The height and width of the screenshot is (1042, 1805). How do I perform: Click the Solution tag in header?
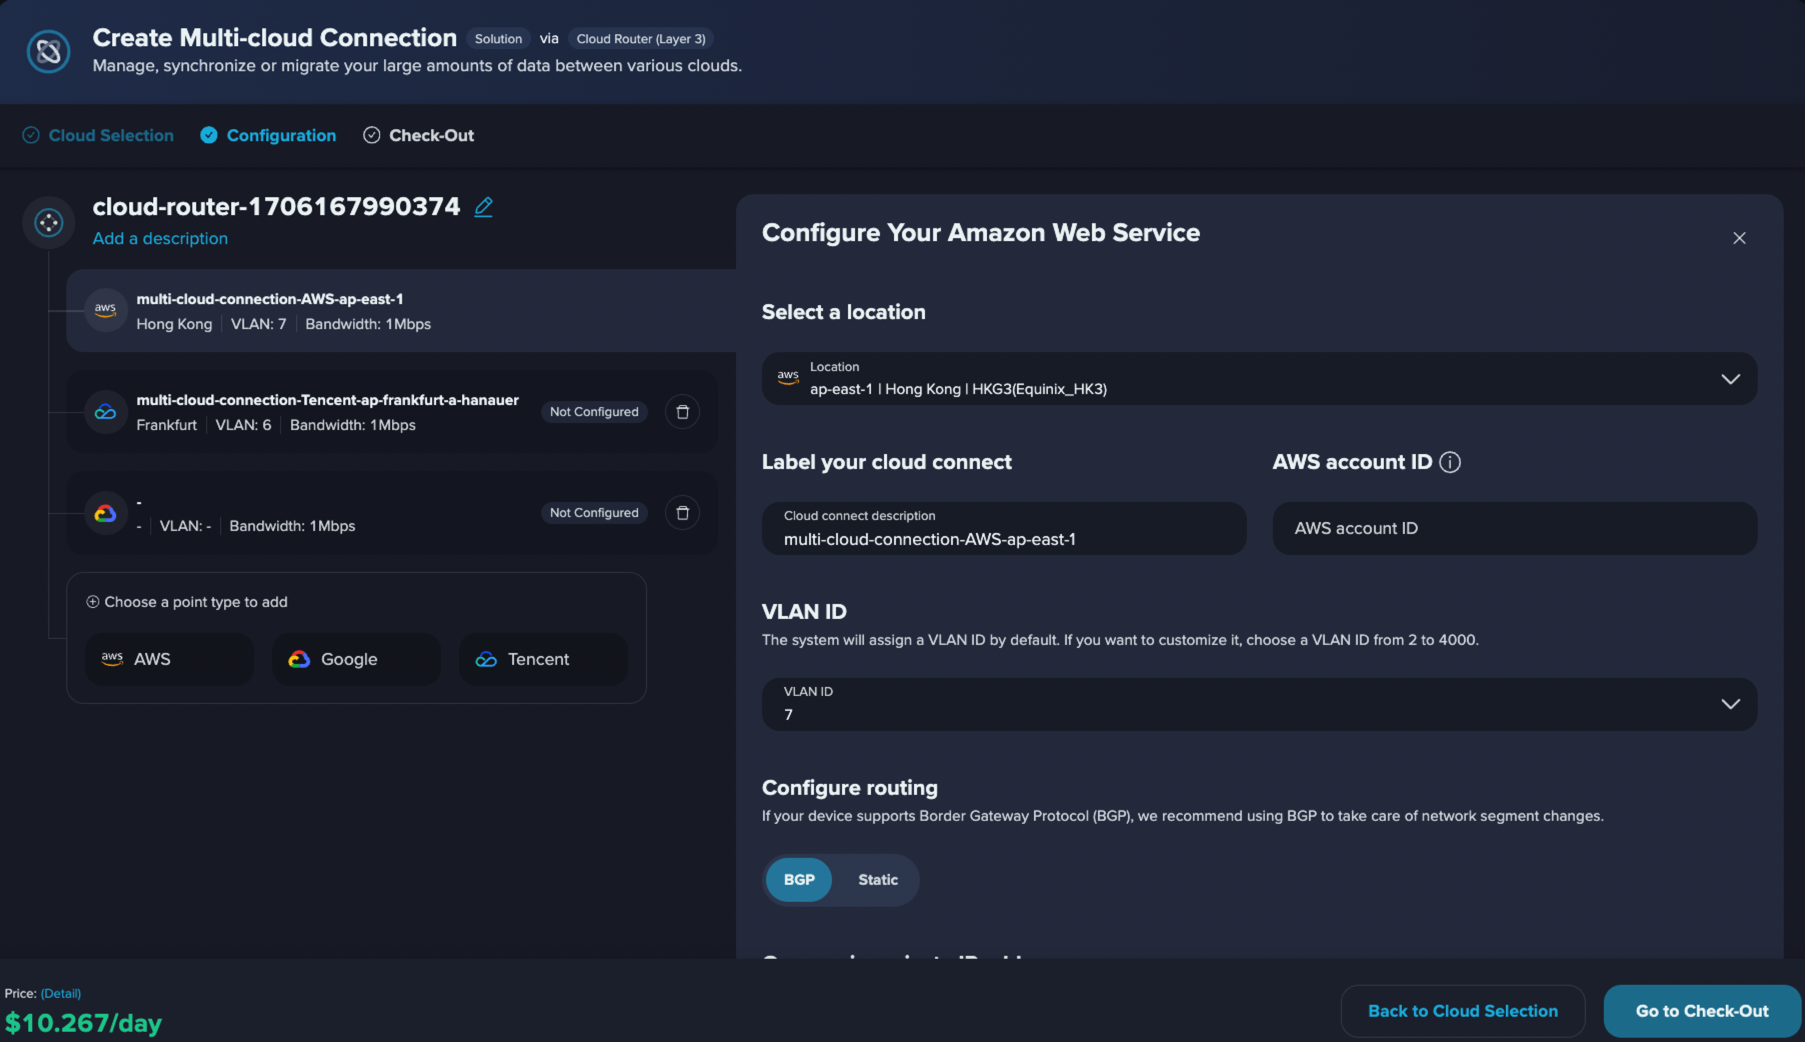click(x=498, y=39)
